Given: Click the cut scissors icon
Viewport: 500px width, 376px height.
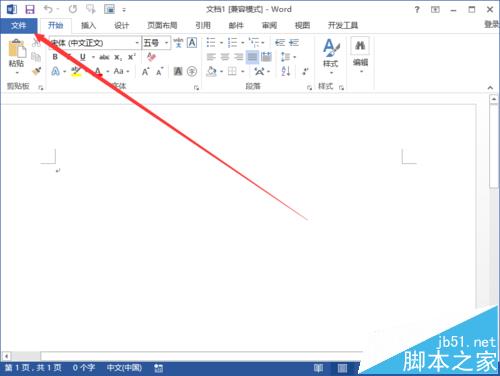Looking at the screenshot, I should point(36,43).
